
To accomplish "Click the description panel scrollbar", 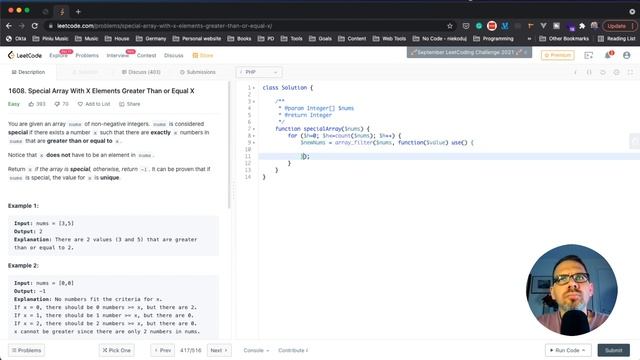I will tap(229, 145).
